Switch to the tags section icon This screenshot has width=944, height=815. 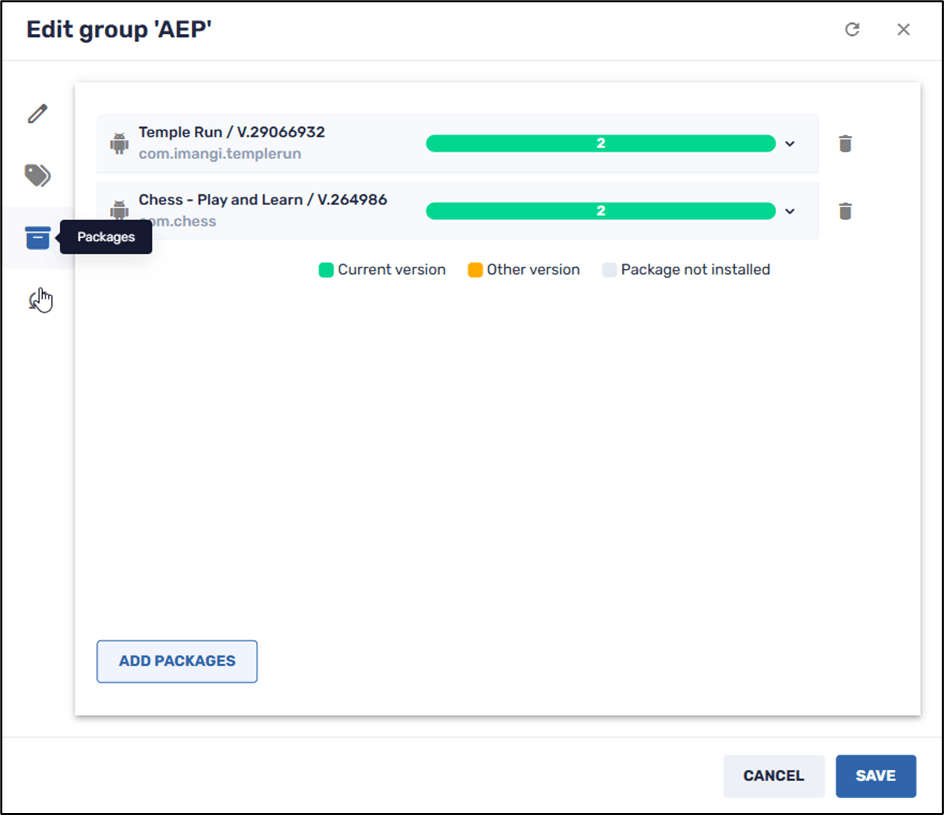[x=38, y=176]
